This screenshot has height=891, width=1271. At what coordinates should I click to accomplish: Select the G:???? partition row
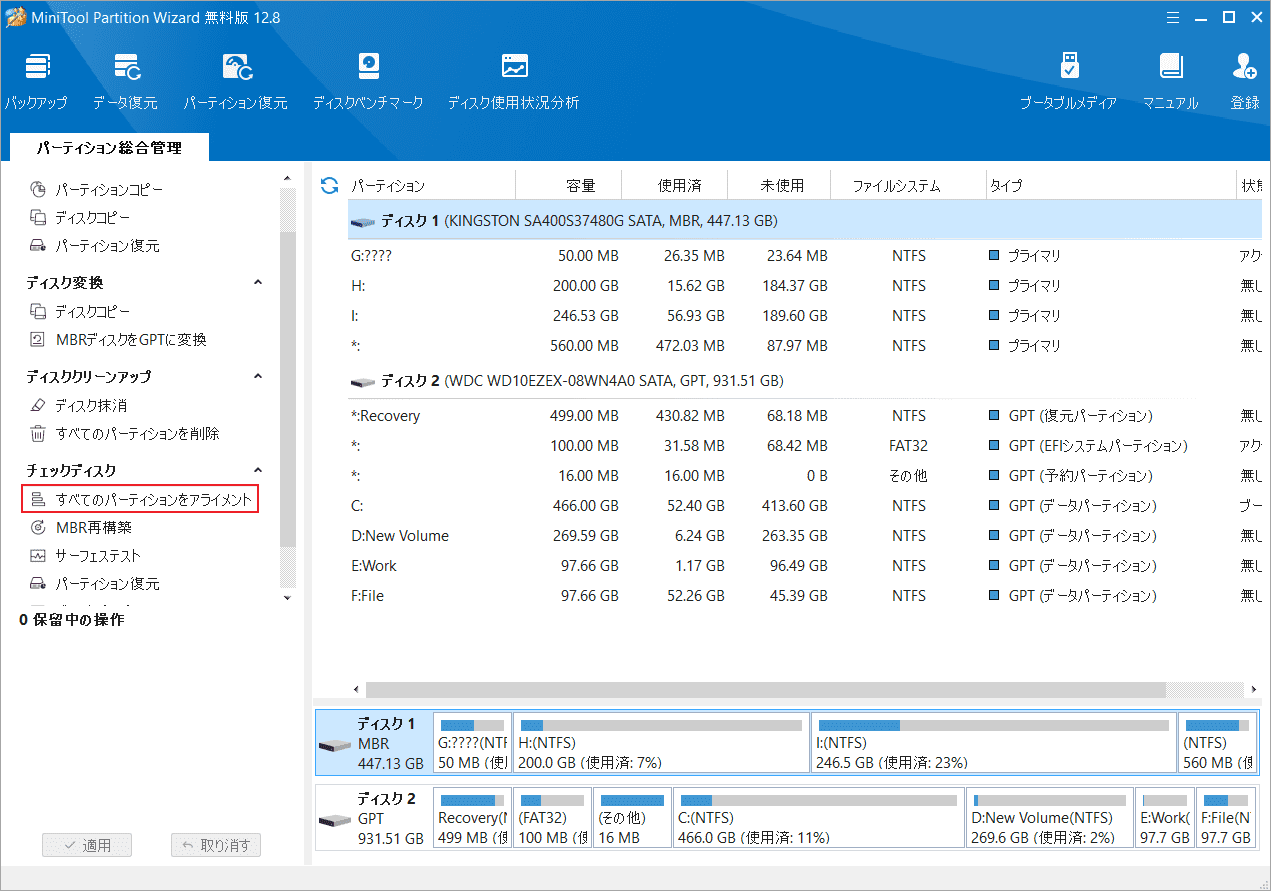(x=805, y=256)
